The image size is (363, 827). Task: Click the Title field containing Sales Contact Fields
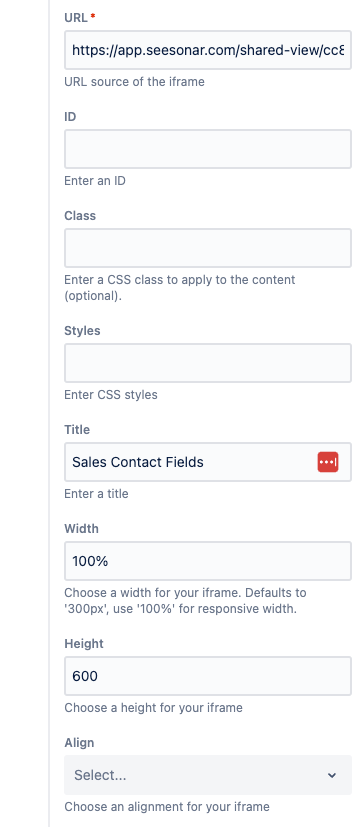point(208,462)
